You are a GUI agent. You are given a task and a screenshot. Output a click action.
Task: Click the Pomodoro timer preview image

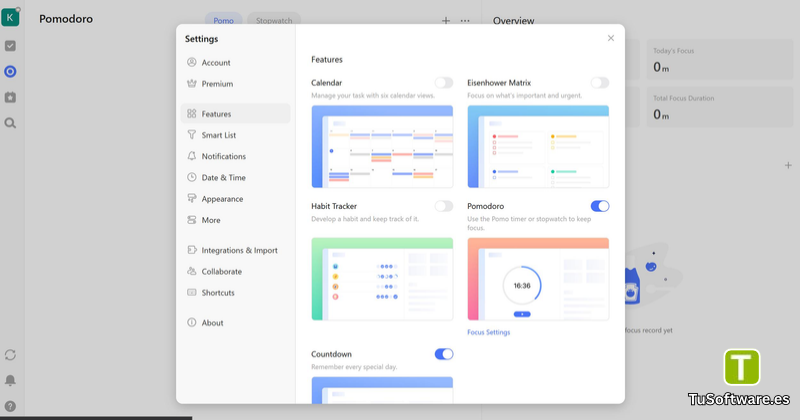click(538, 279)
